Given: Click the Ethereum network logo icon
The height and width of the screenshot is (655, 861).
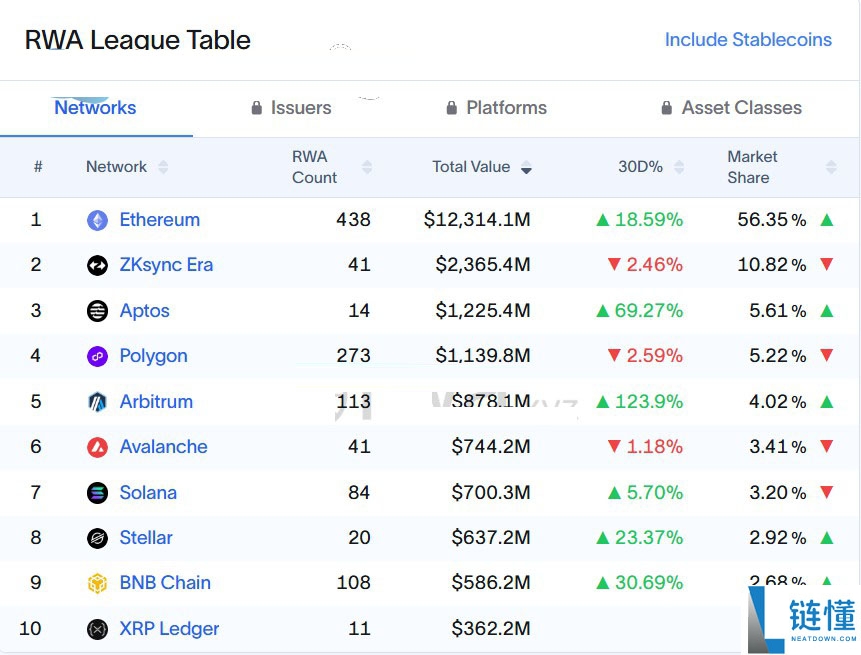Looking at the screenshot, I should [x=97, y=220].
